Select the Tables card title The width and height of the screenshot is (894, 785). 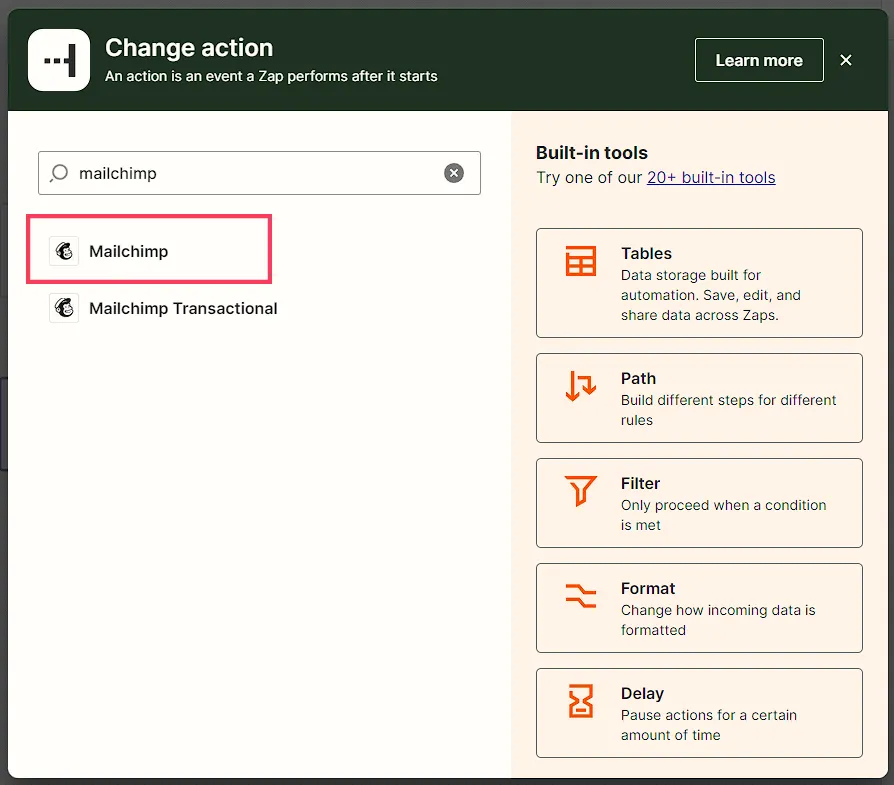[646, 253]
